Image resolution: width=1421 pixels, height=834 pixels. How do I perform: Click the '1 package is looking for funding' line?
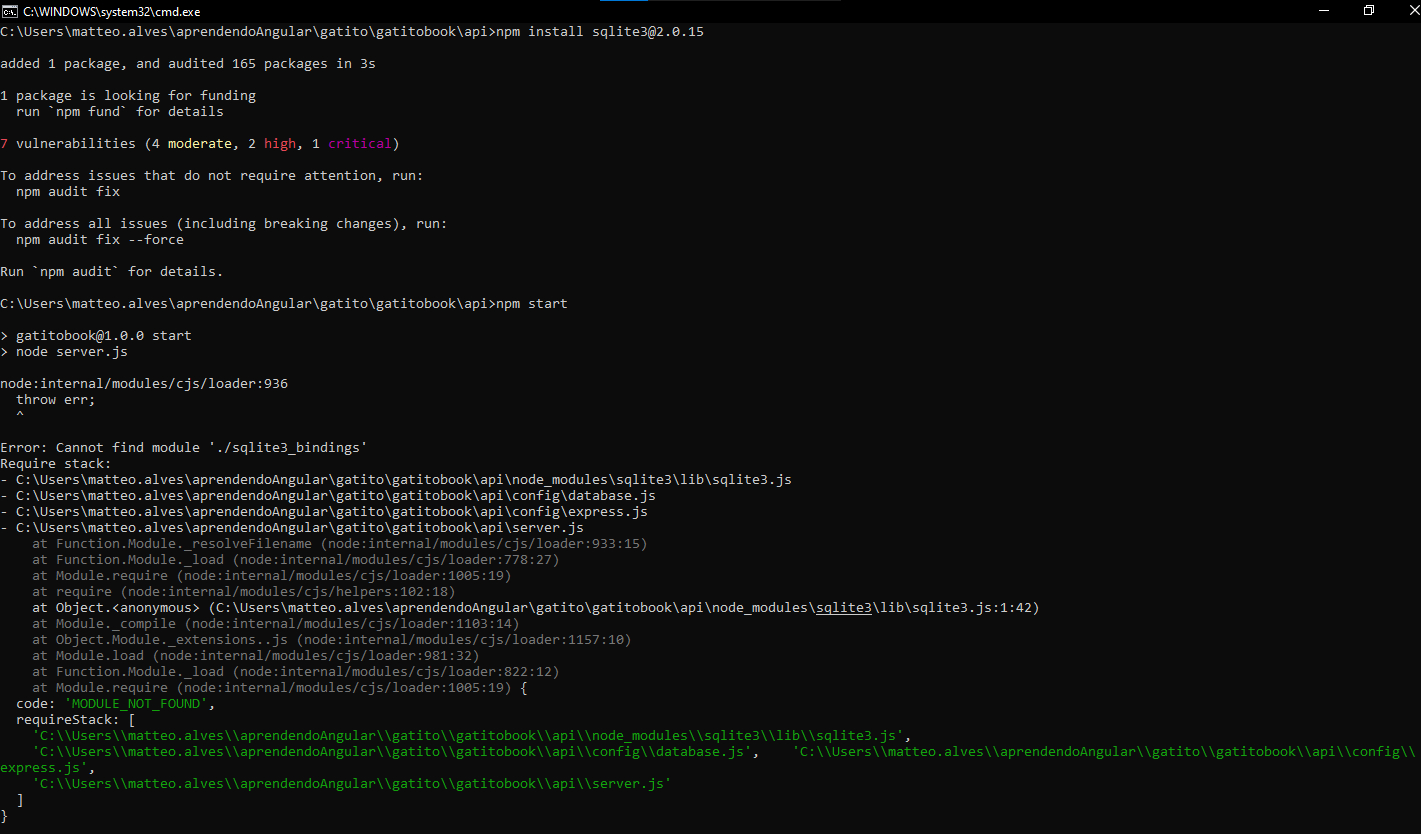[128, 96]
